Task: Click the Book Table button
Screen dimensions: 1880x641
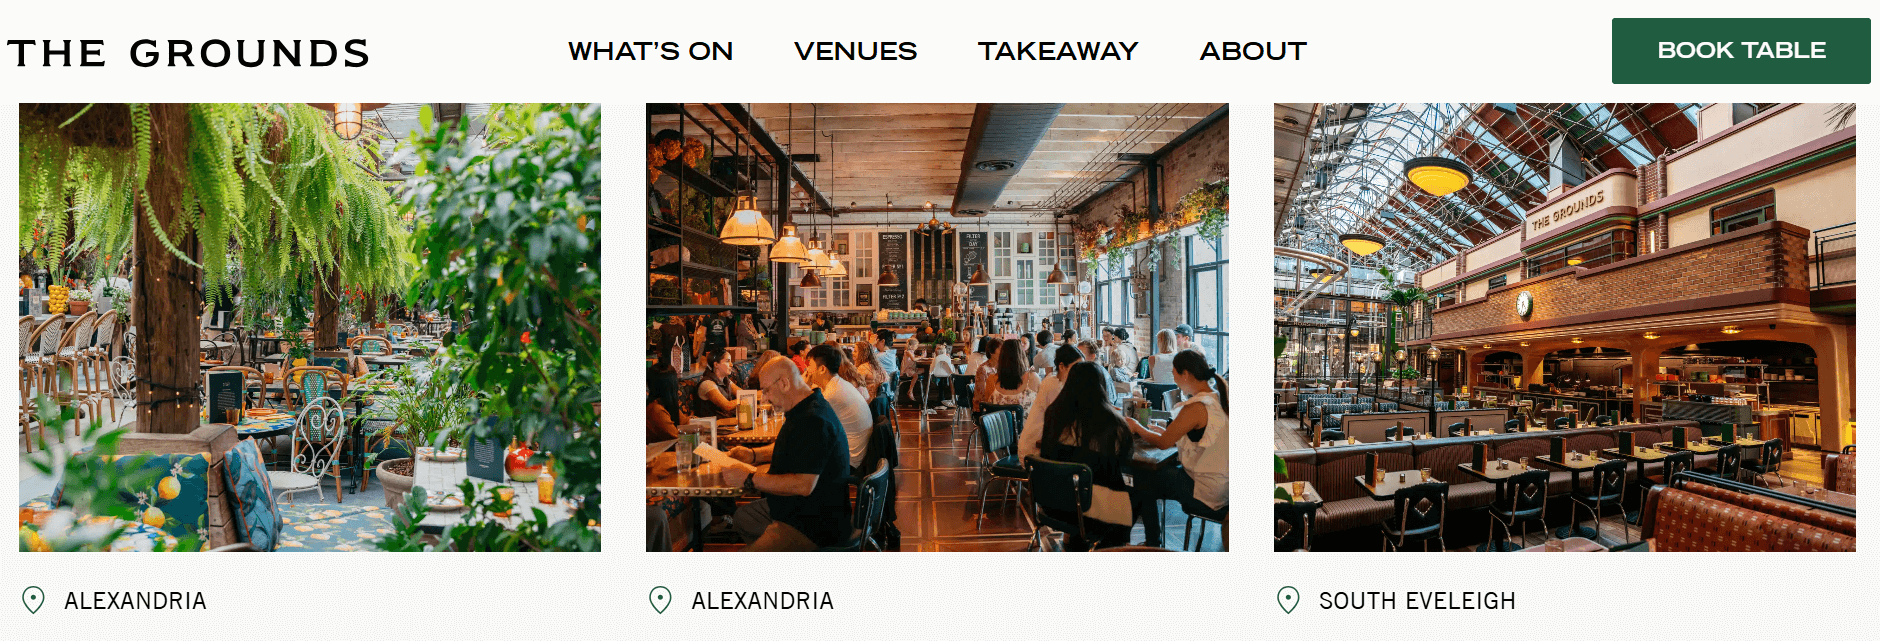Action: [x=1741, y=51]
